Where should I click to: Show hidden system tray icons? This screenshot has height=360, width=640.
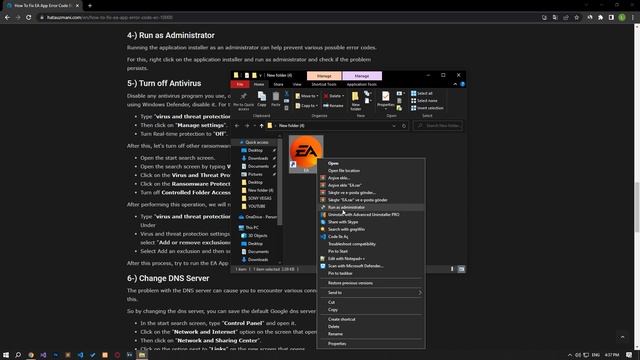point(570,355)
